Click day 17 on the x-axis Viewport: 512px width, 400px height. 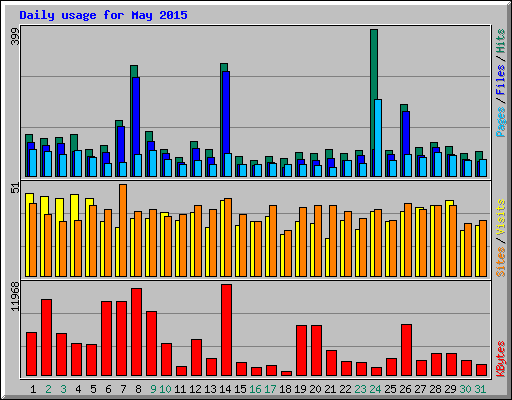270,389
